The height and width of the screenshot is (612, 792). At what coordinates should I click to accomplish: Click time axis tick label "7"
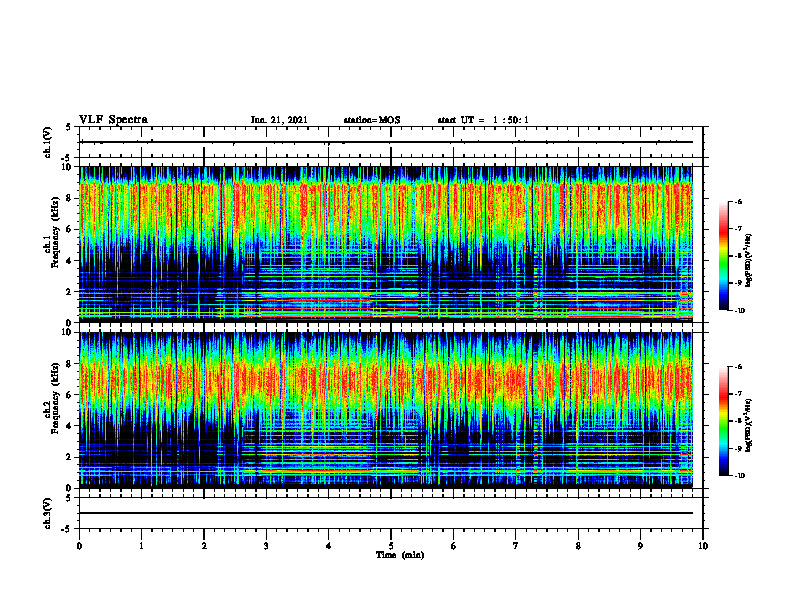516,546
